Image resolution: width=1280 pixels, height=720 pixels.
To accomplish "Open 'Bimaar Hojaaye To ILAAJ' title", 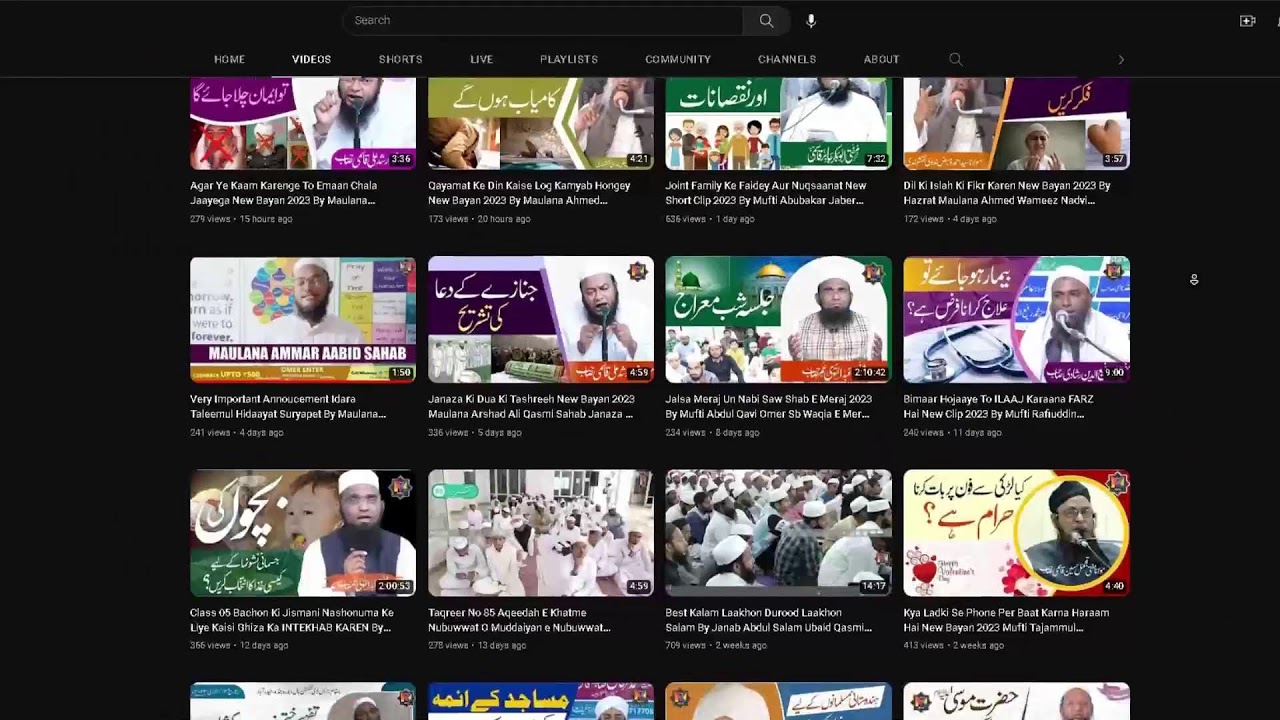I will 999,406.
